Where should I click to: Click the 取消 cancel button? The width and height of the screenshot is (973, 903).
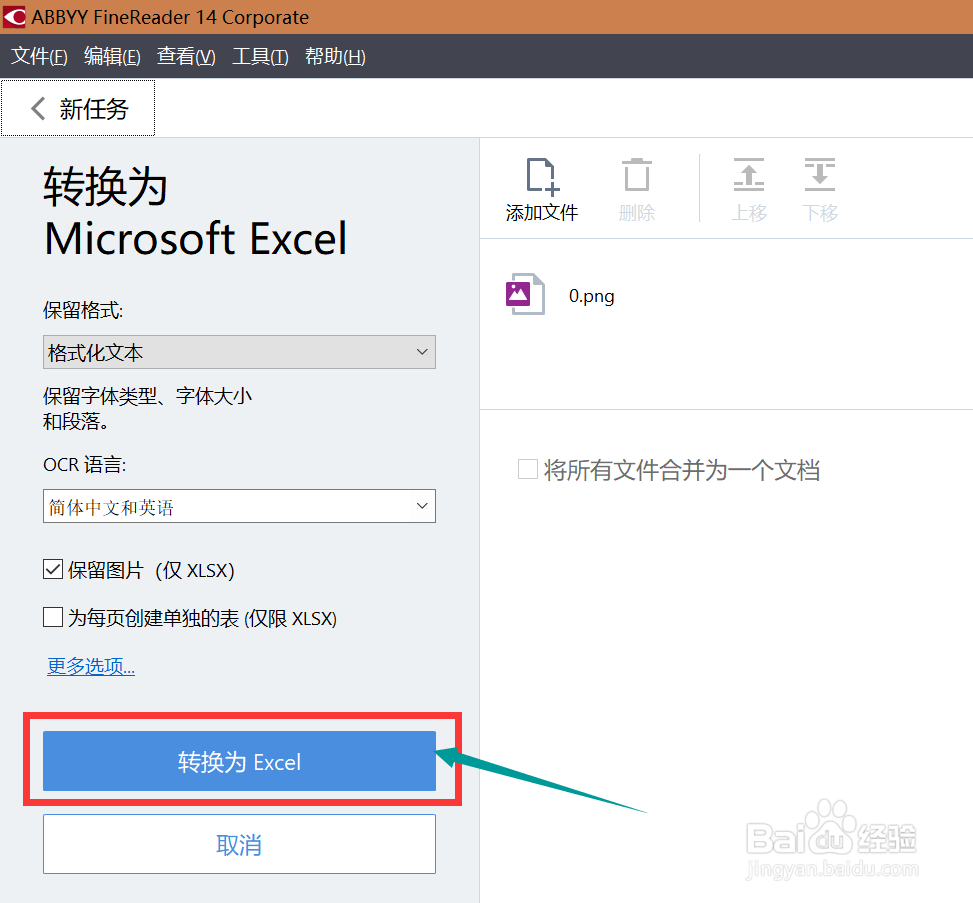[239, 844]
